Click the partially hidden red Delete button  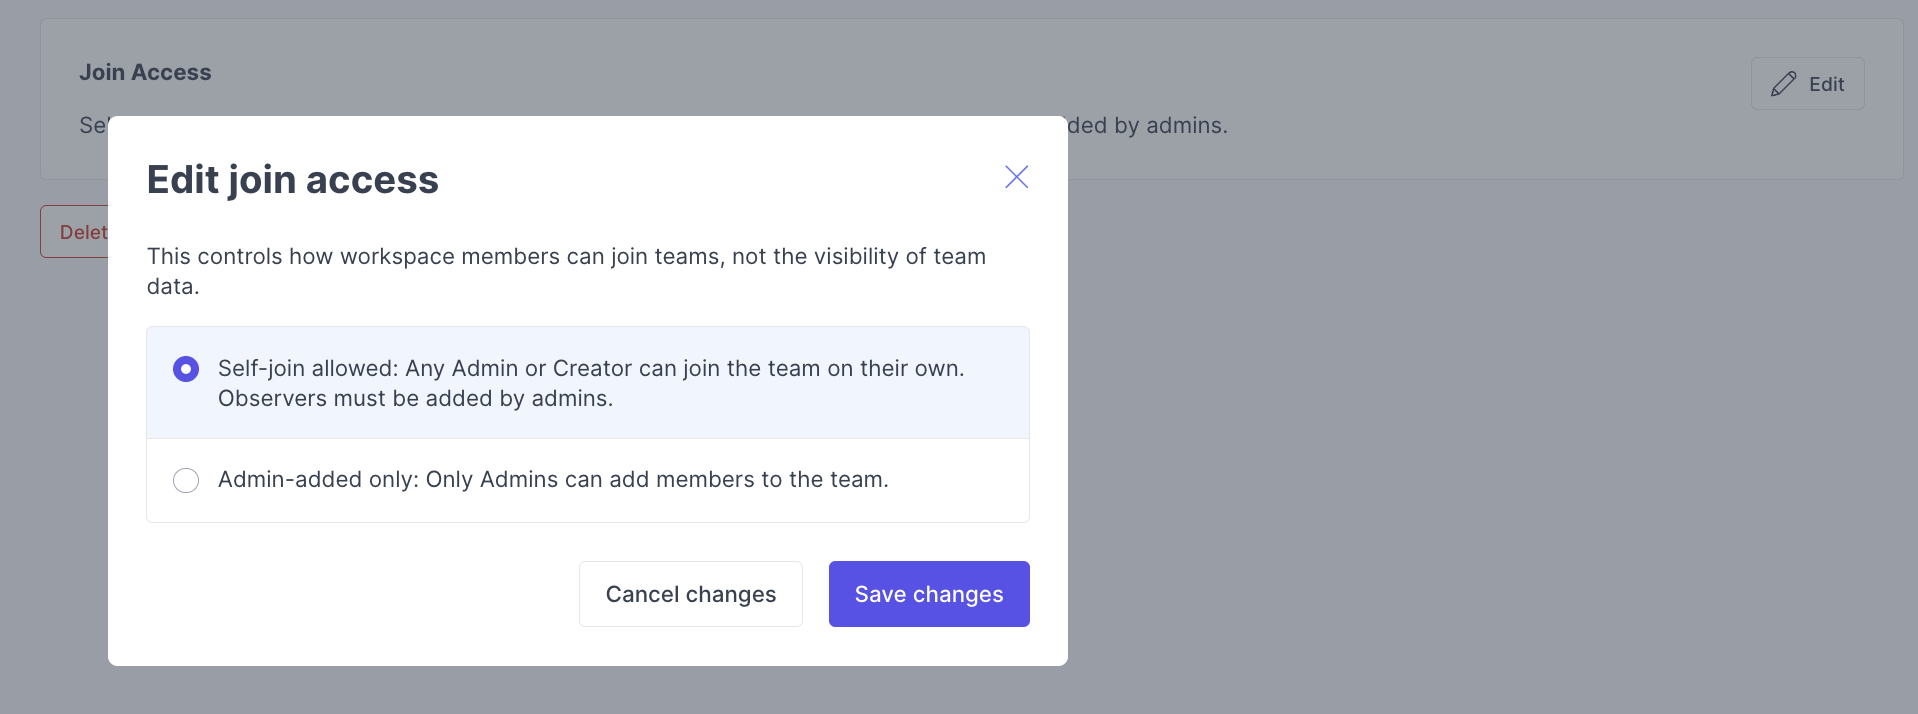(x=75, y=232)
